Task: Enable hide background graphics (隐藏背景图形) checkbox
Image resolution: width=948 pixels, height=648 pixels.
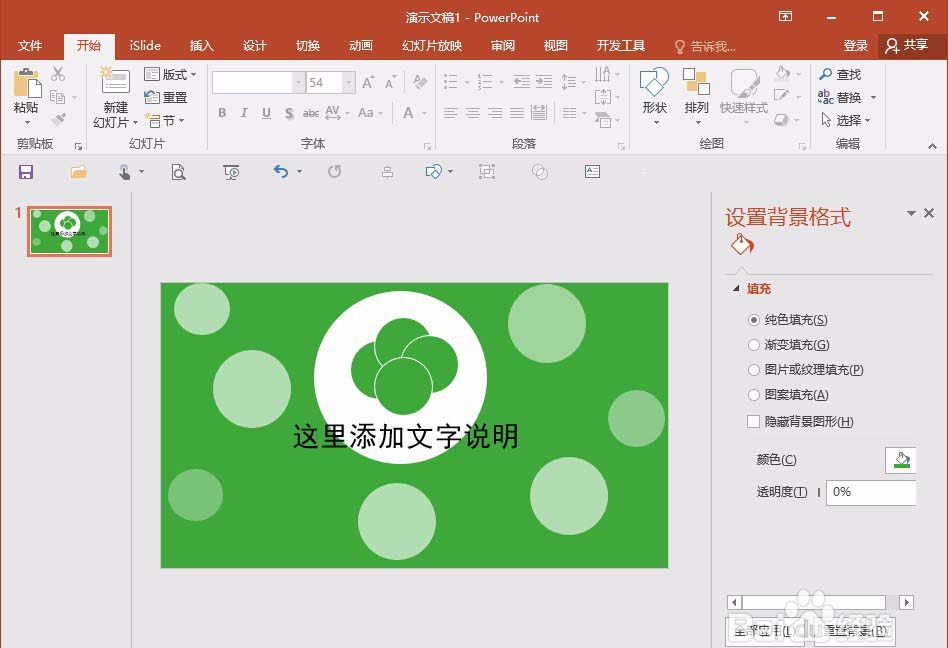Action: tap(753, 421)
